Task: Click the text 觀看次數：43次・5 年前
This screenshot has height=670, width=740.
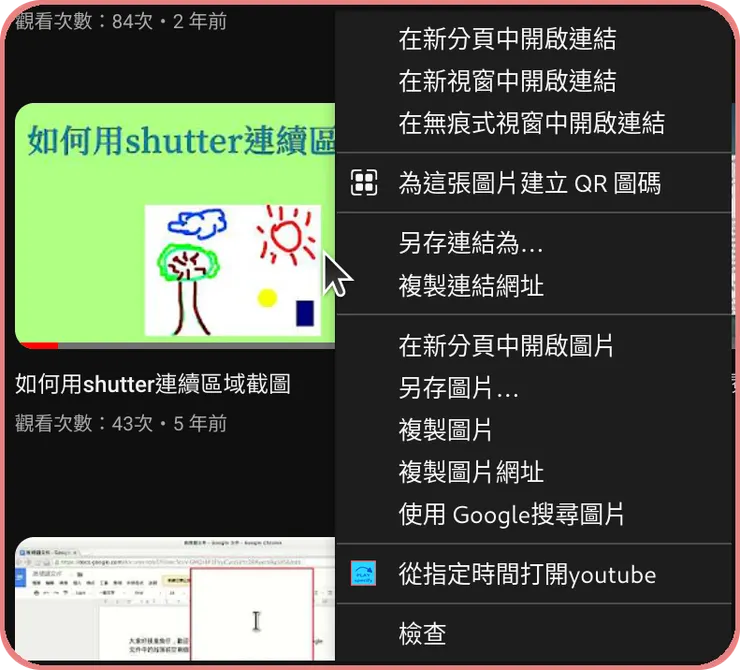Action: point(121,423)
